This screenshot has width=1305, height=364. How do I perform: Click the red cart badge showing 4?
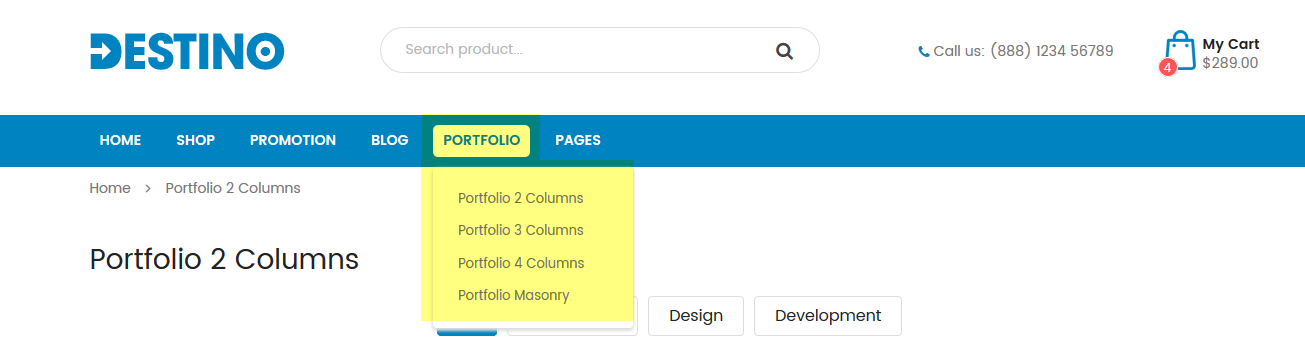1167,67
